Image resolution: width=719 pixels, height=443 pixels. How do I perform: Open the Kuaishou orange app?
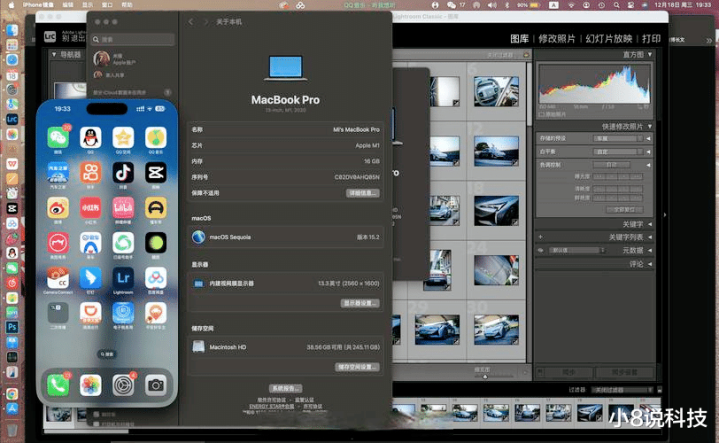coord(90,173)
